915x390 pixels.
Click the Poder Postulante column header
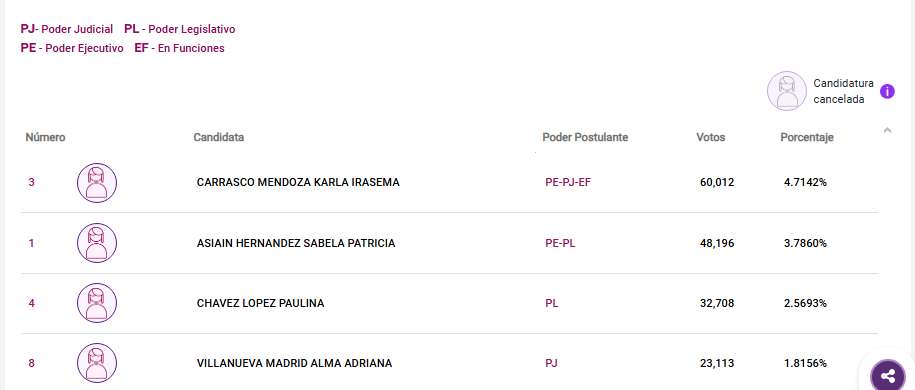585,137
